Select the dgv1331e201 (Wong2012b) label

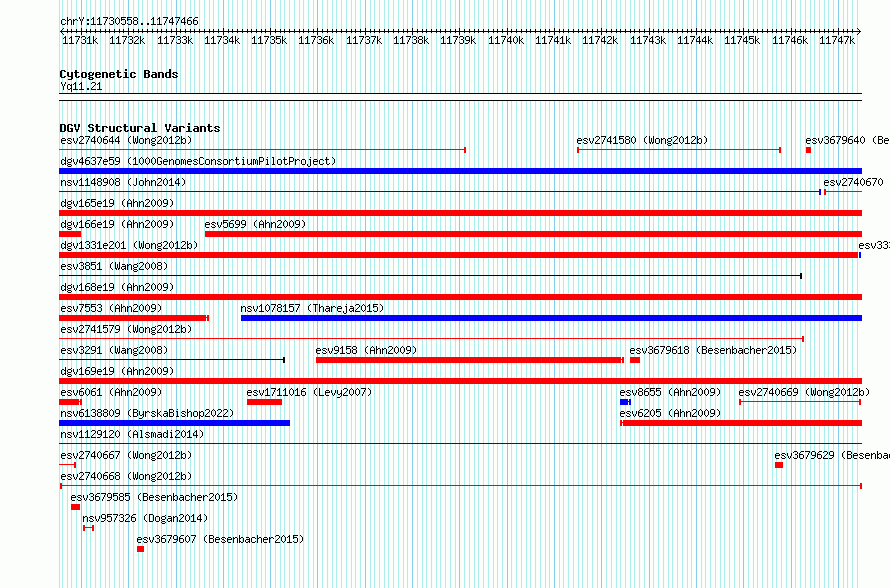129,245
